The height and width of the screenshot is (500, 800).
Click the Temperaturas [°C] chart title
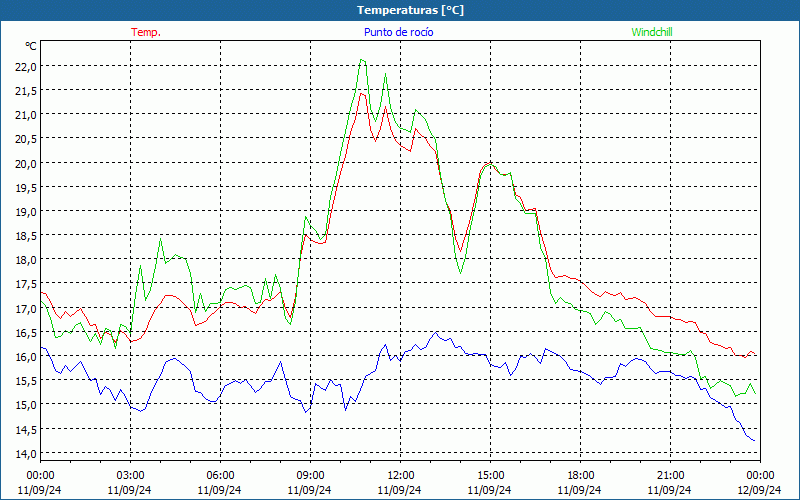click(x=410, y=10)
